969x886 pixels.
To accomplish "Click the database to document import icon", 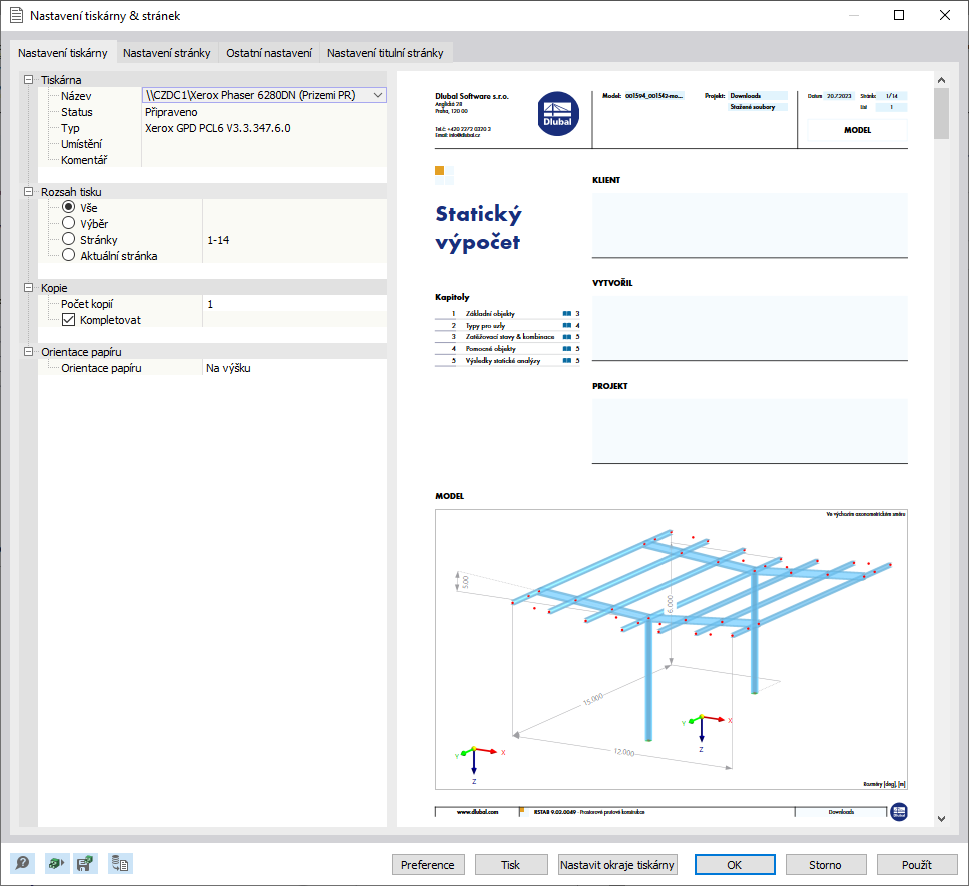I will [121, 863].
